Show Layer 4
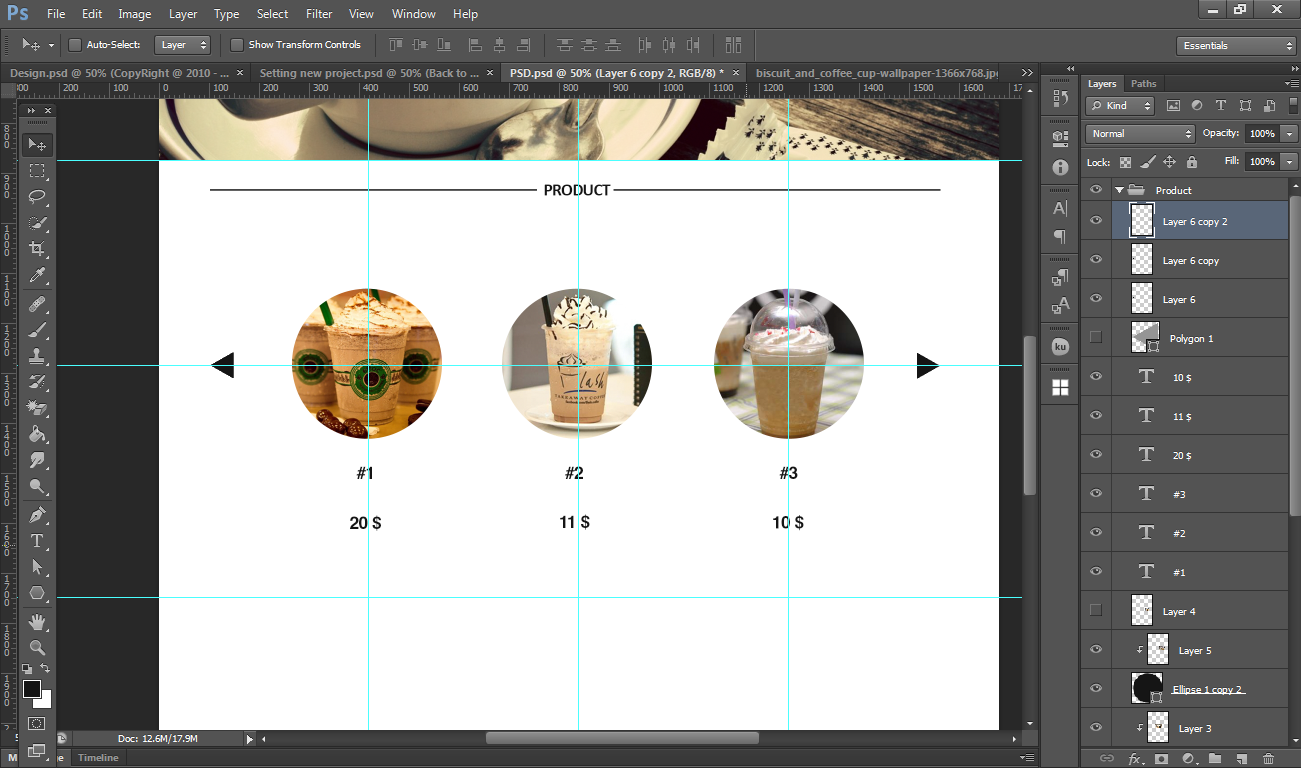The width and height of the screenshot is (1301, 768). pyautogui.click(x=1096, y=611)
